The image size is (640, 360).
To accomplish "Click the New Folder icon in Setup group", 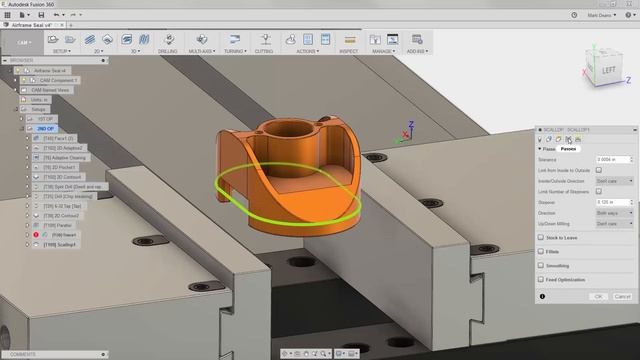I will (70, 39).
